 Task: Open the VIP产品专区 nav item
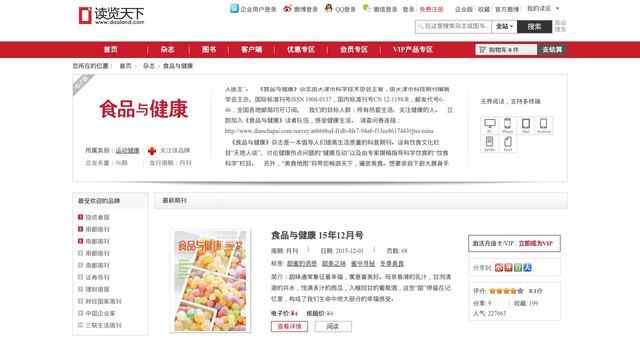(x=413, y=50)
